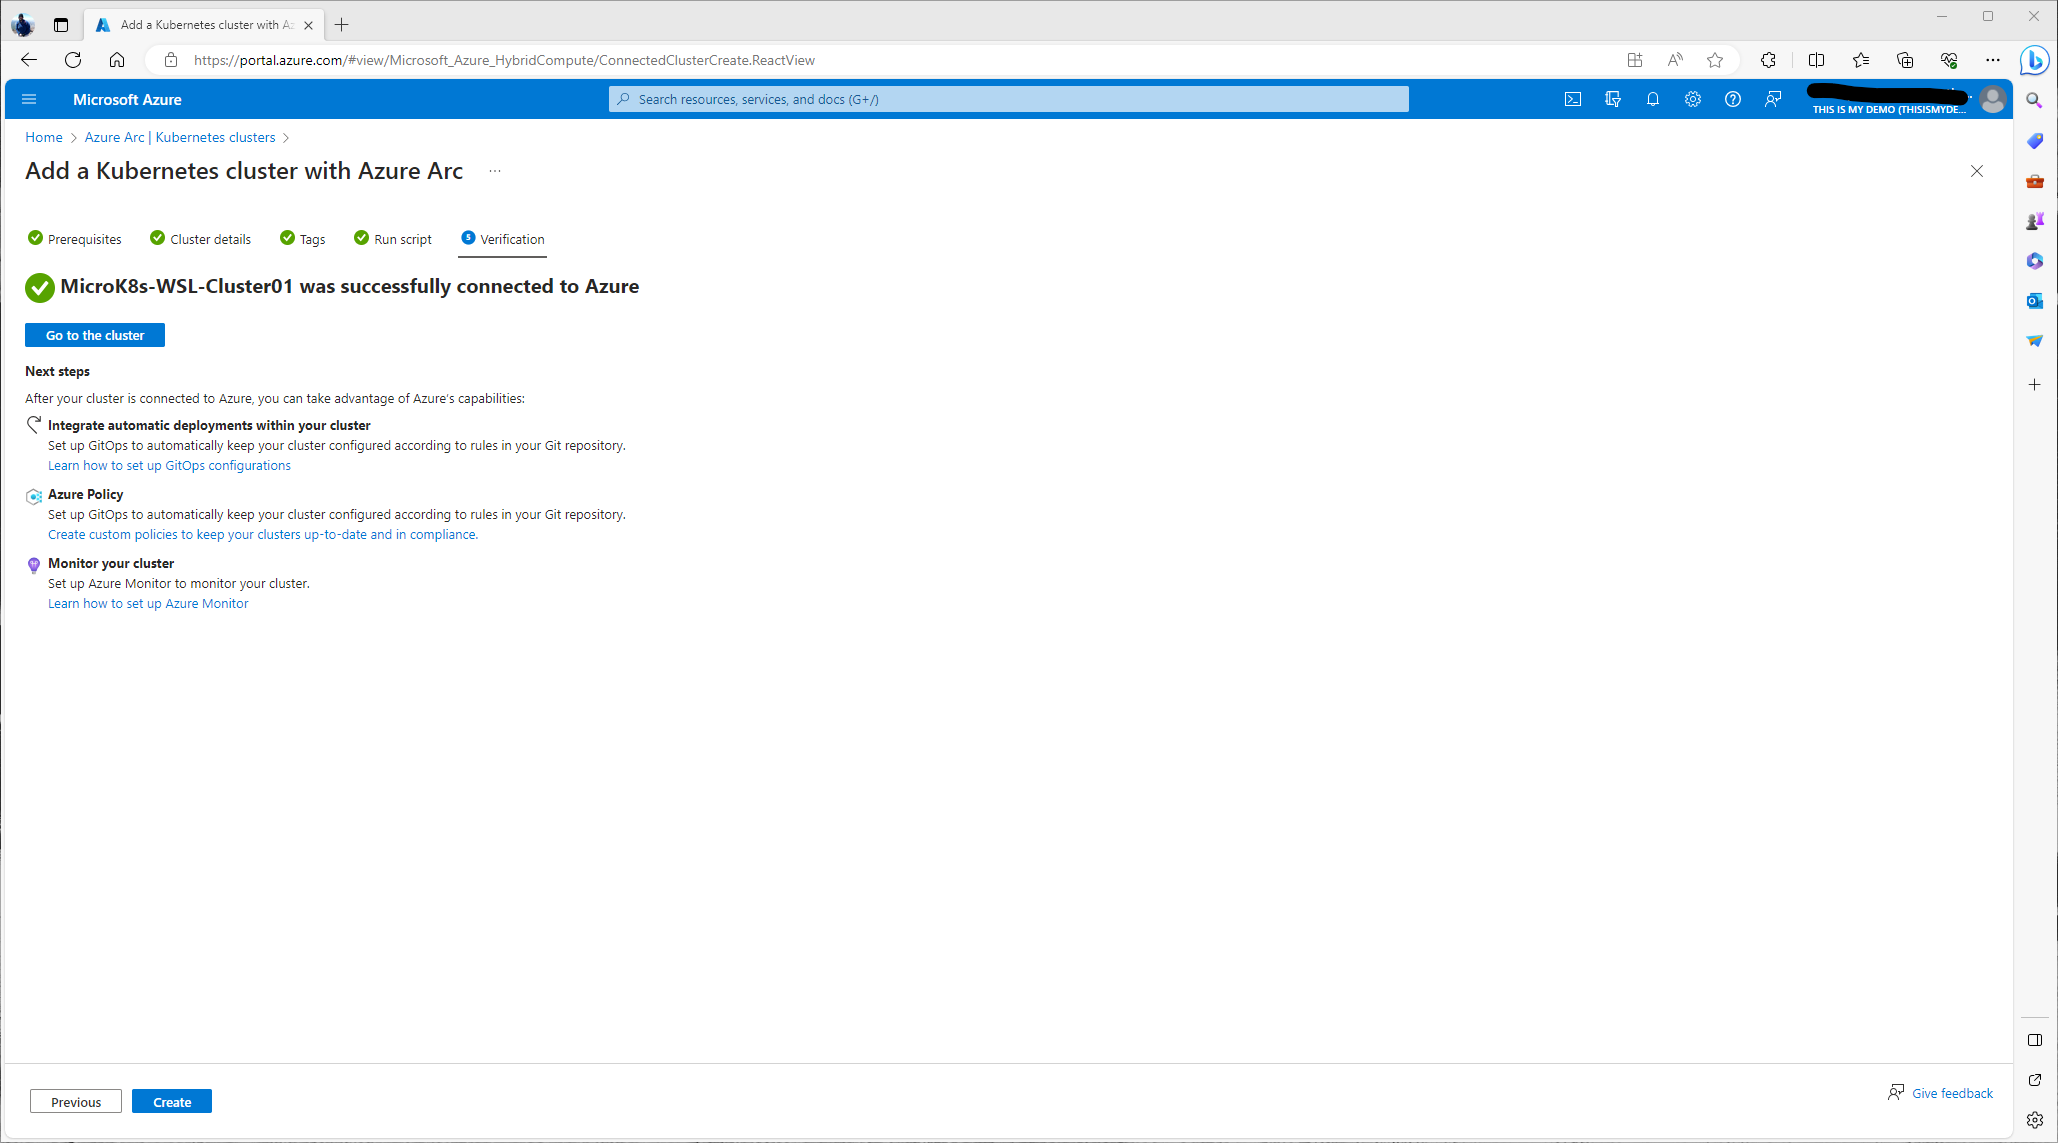Open the account profile avatar menu
The width and height of the screenshot is (2058, 1143).
1992,99
